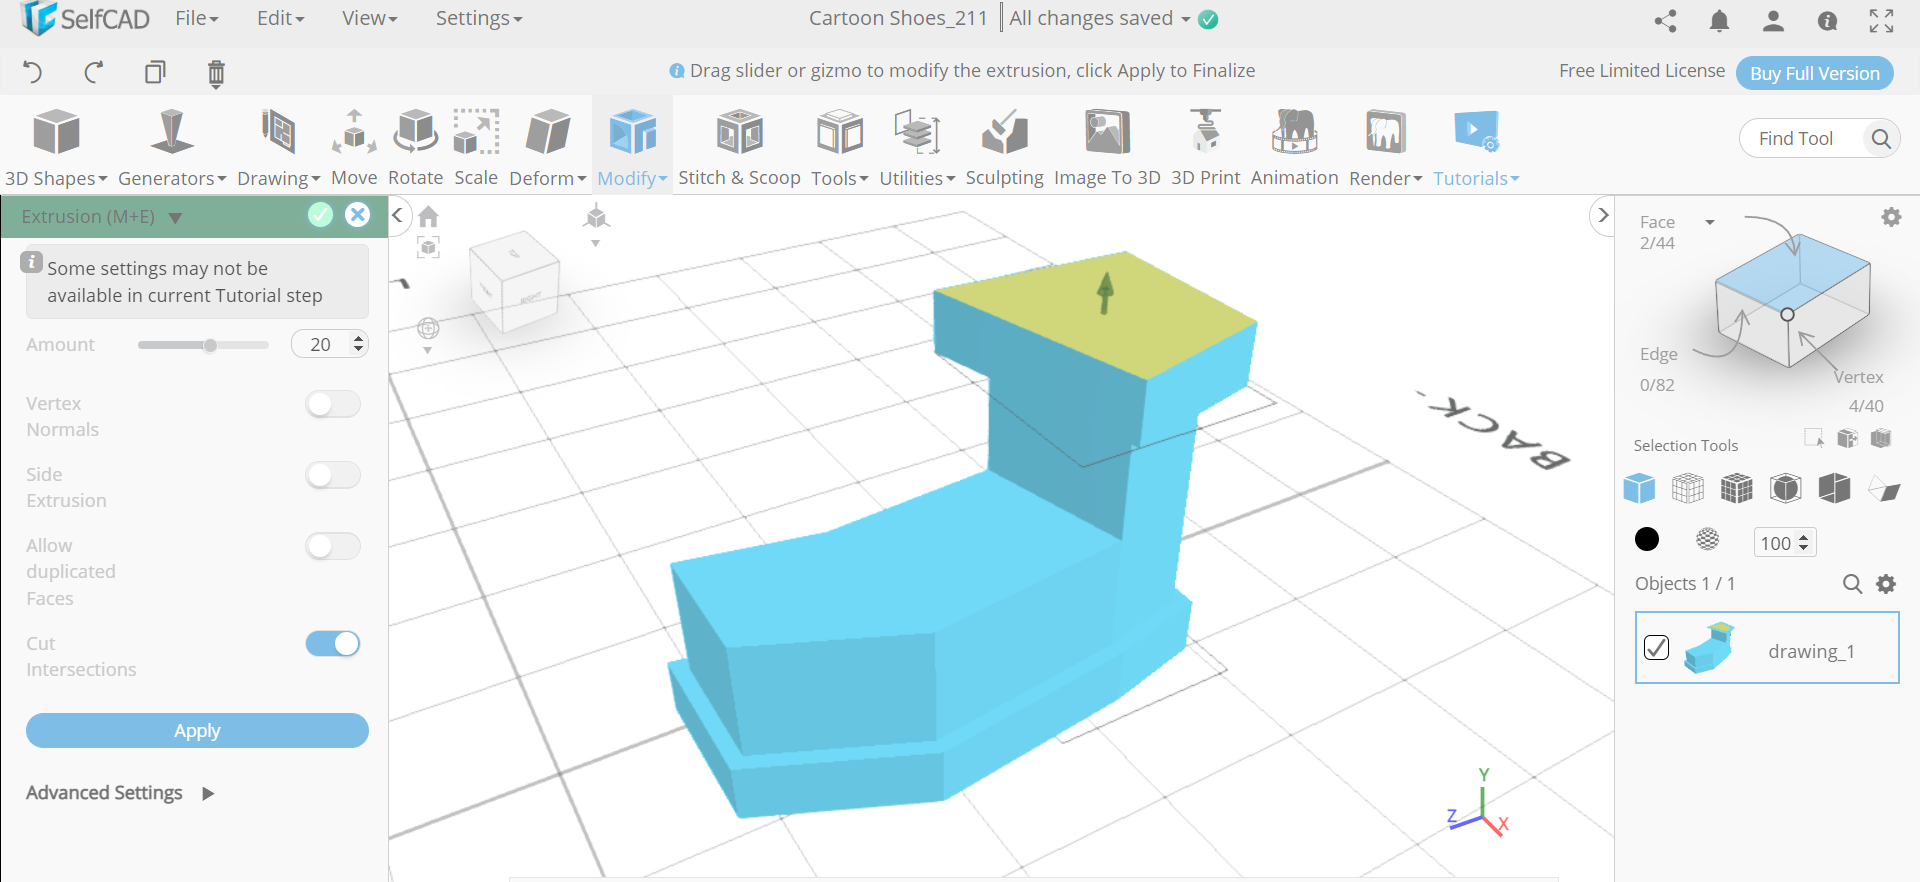Open the Drawing tools dropdown
Screen dimensions: 1920x882
point(278,148)
